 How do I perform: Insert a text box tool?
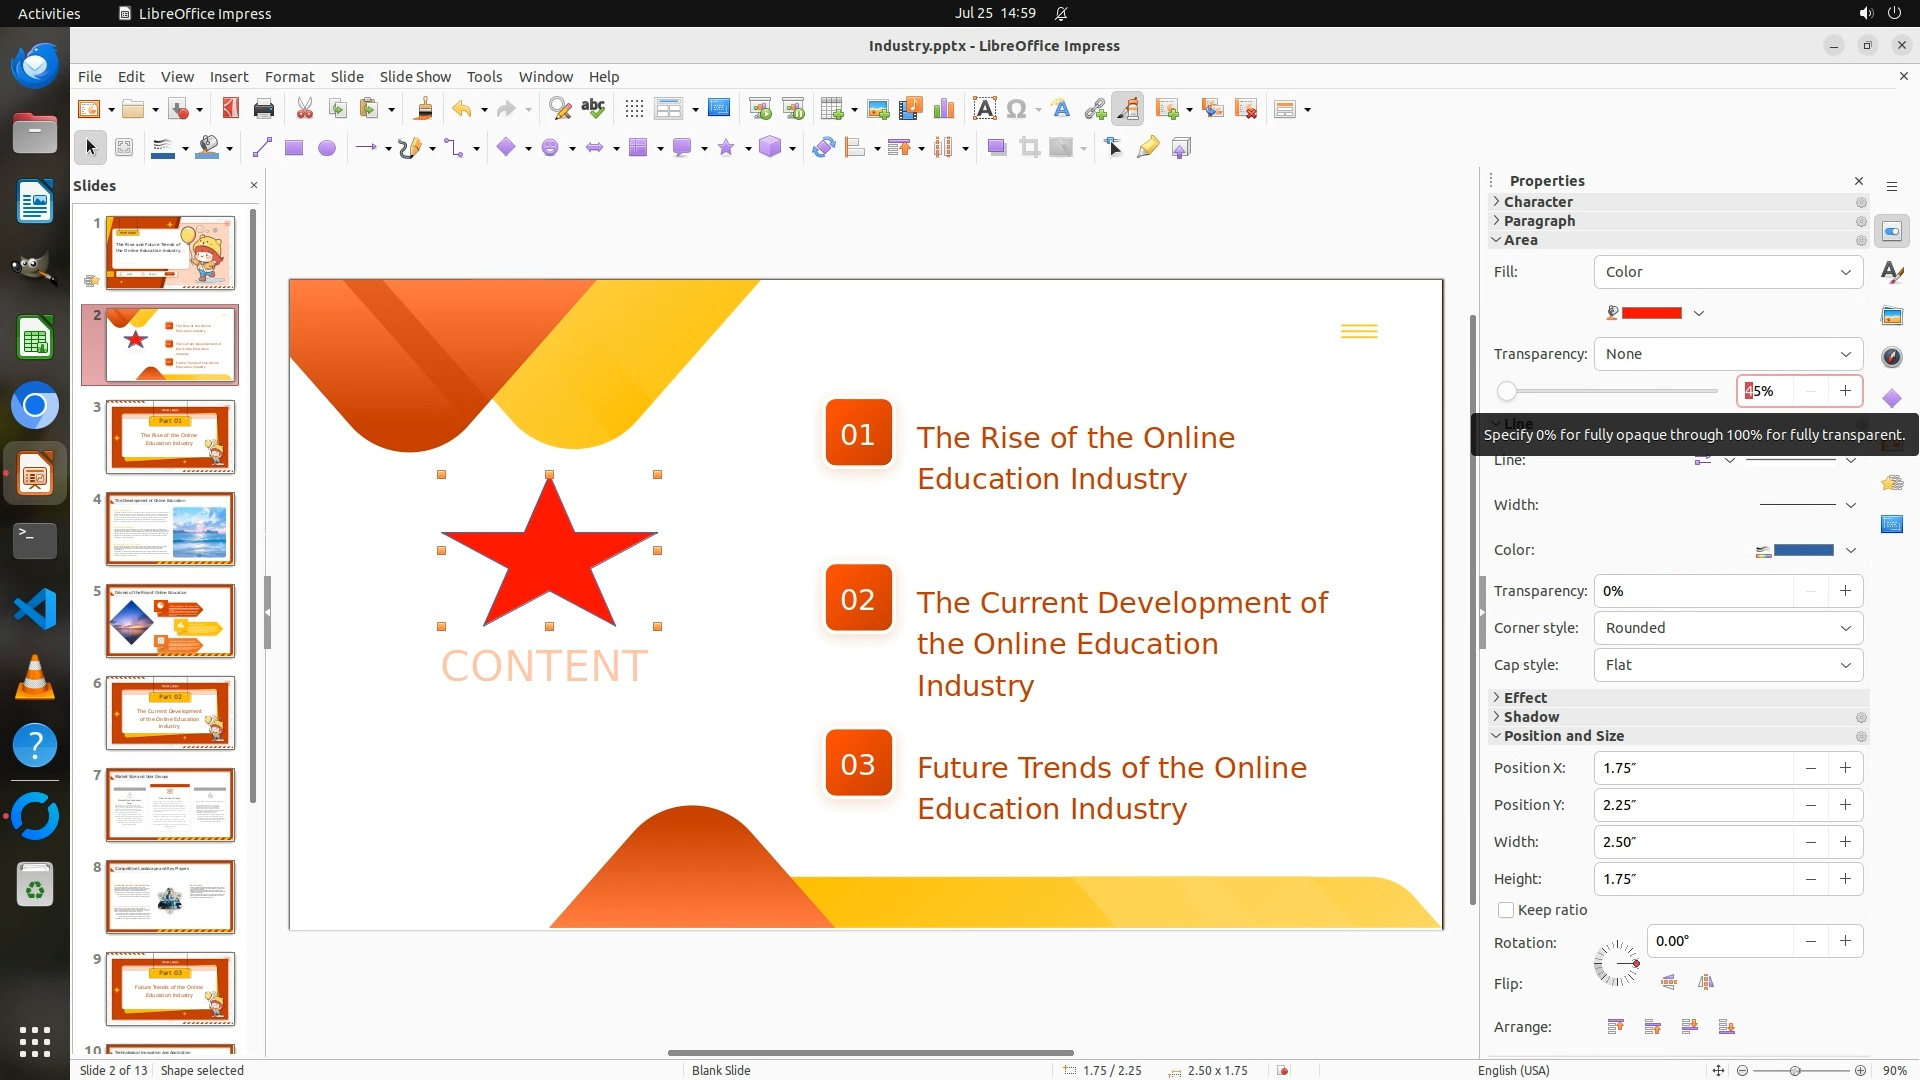pos(984,109)
